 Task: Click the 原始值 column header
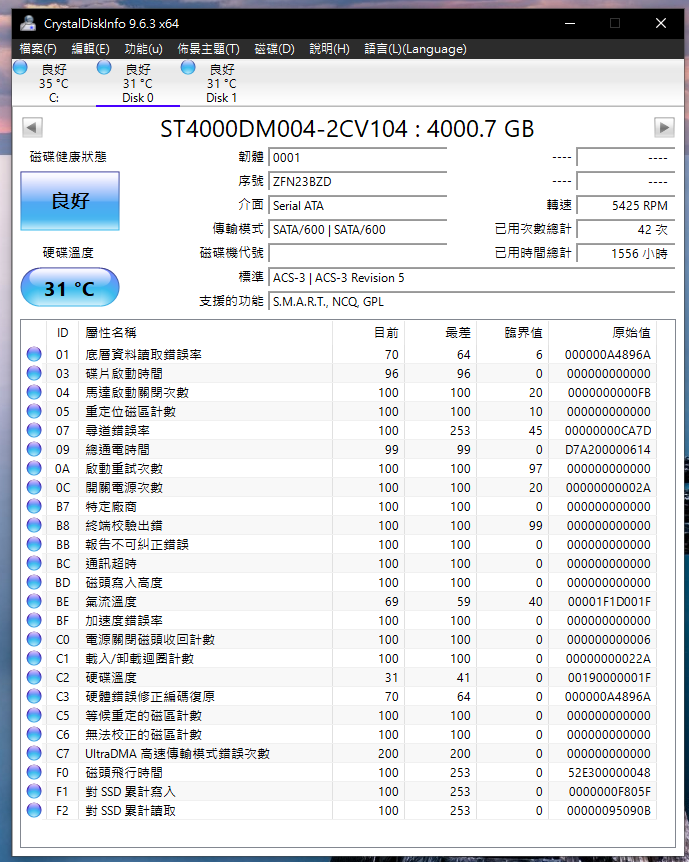click(603, 333)
